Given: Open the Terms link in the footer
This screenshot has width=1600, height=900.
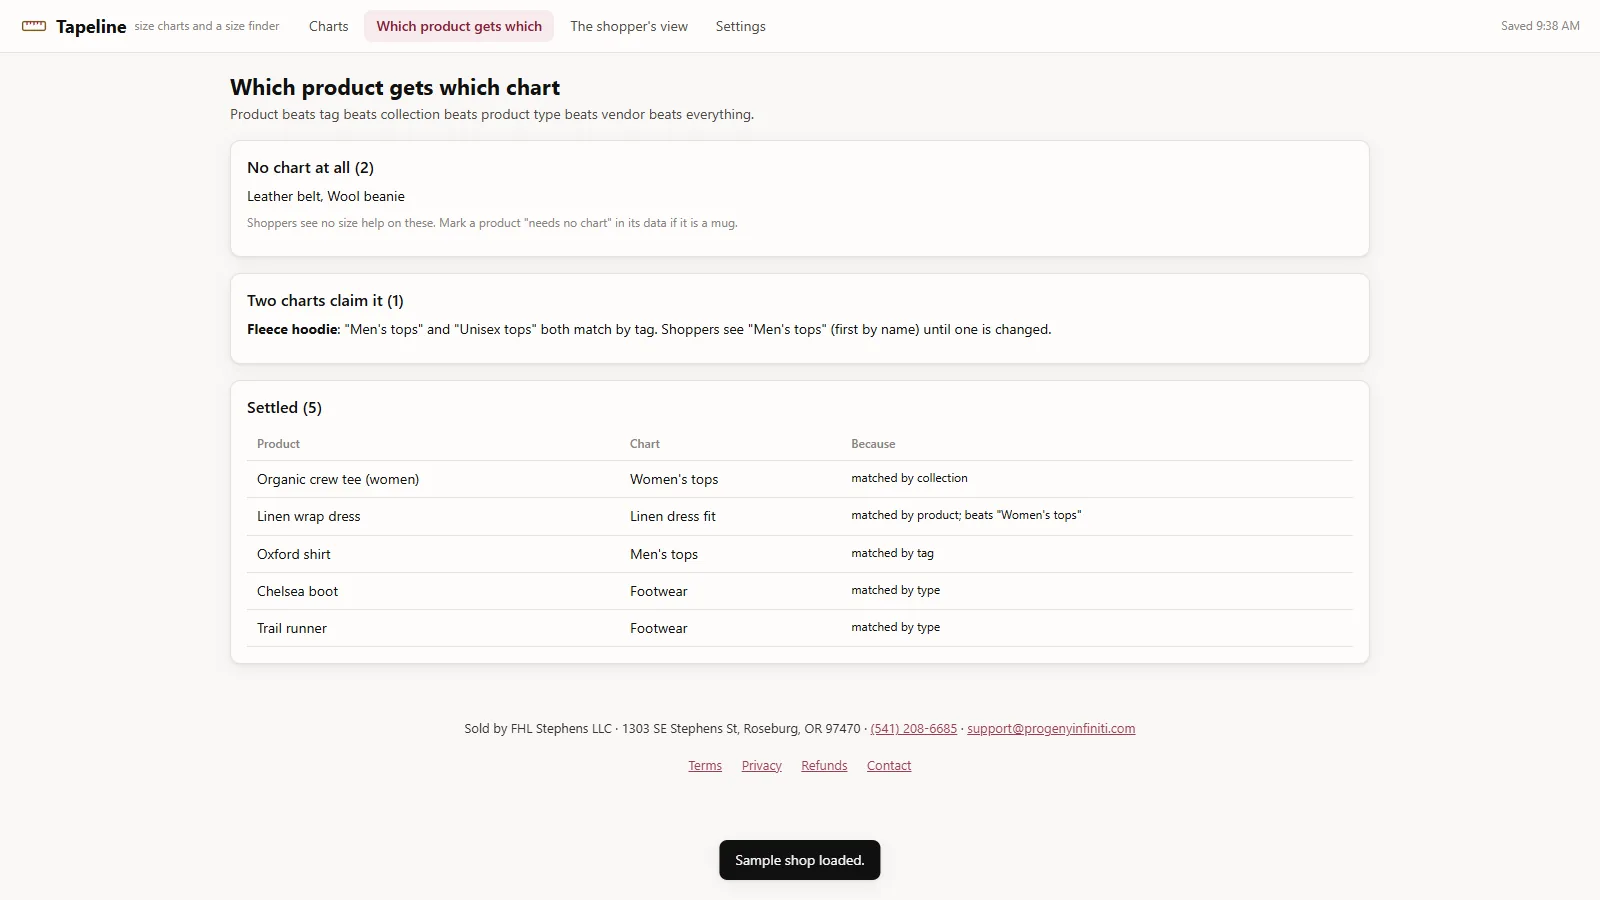Looking at the screenshot, I should (x=705, y=765).
